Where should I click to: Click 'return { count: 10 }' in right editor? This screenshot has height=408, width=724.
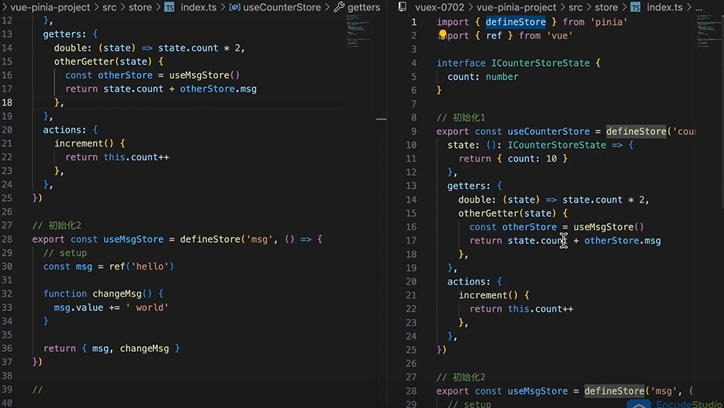(513, 159)
